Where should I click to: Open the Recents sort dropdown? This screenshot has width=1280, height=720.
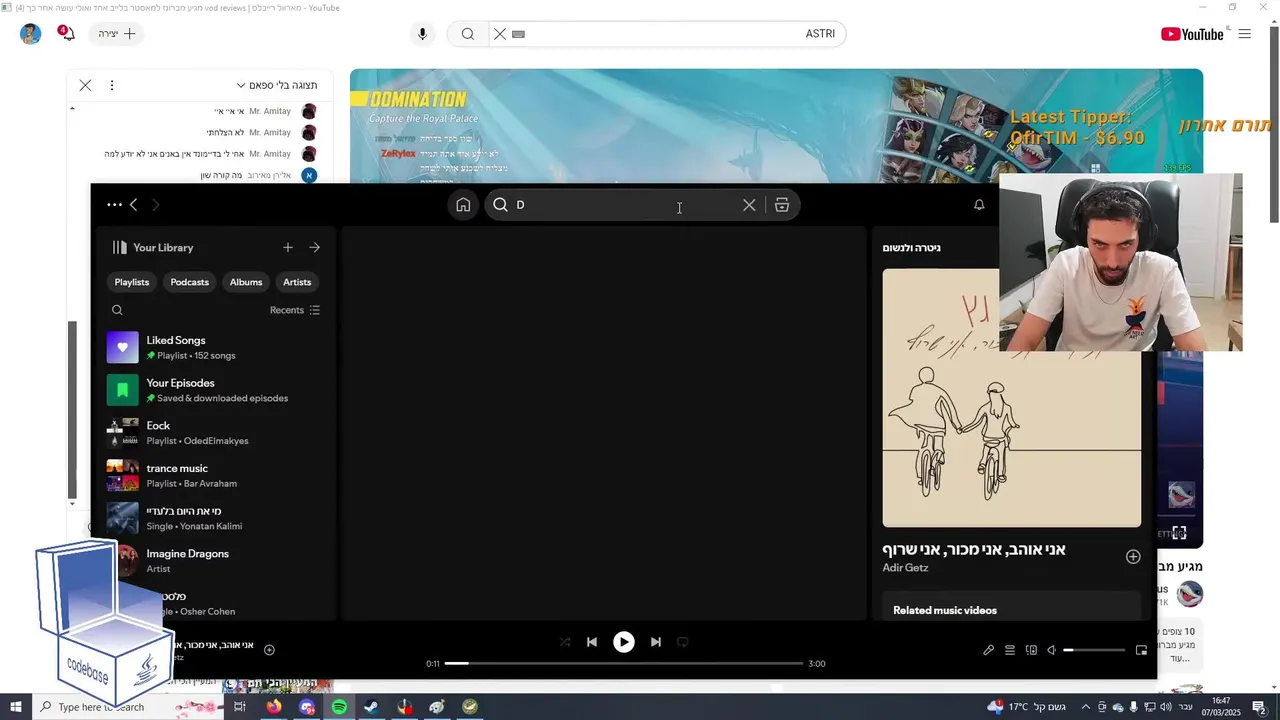pyautogui.click(x=295, y=310)
